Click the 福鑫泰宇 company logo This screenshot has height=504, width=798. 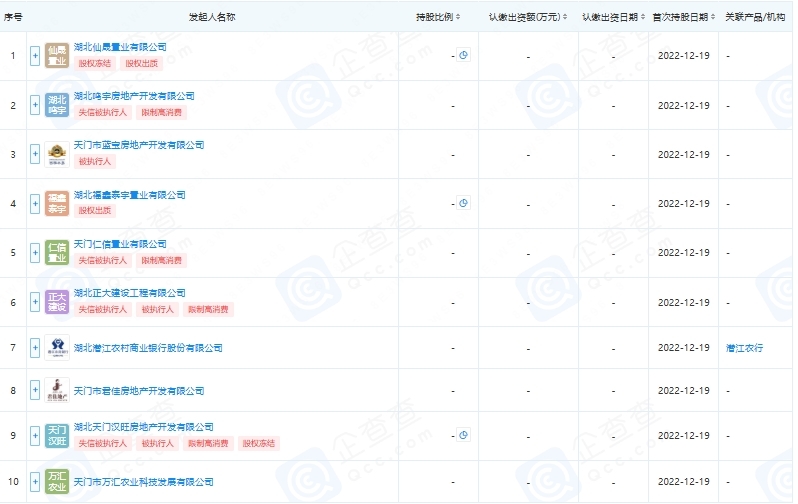coord(57,204)
